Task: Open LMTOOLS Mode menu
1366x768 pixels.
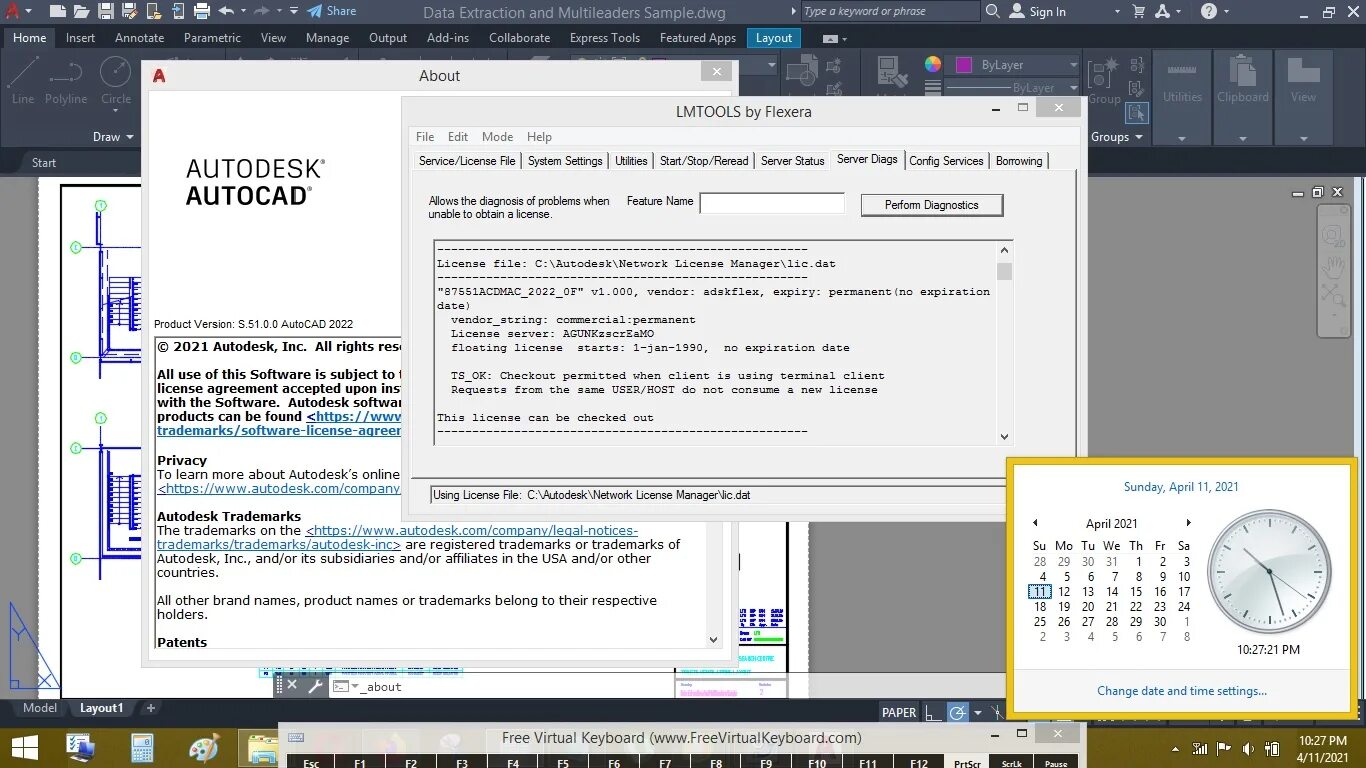Action: click(x=497, y=137)
